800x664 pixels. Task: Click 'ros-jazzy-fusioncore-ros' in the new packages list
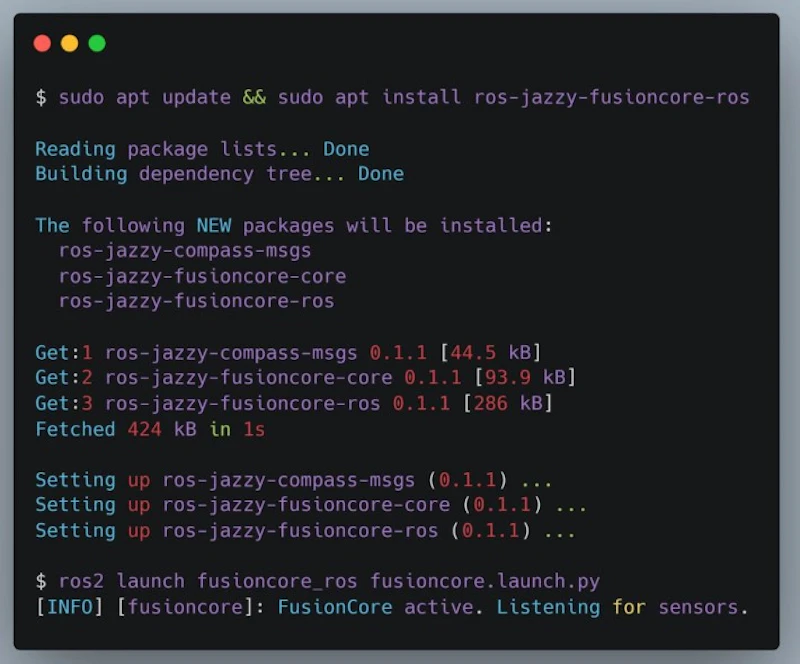click(x=196, y=301)
